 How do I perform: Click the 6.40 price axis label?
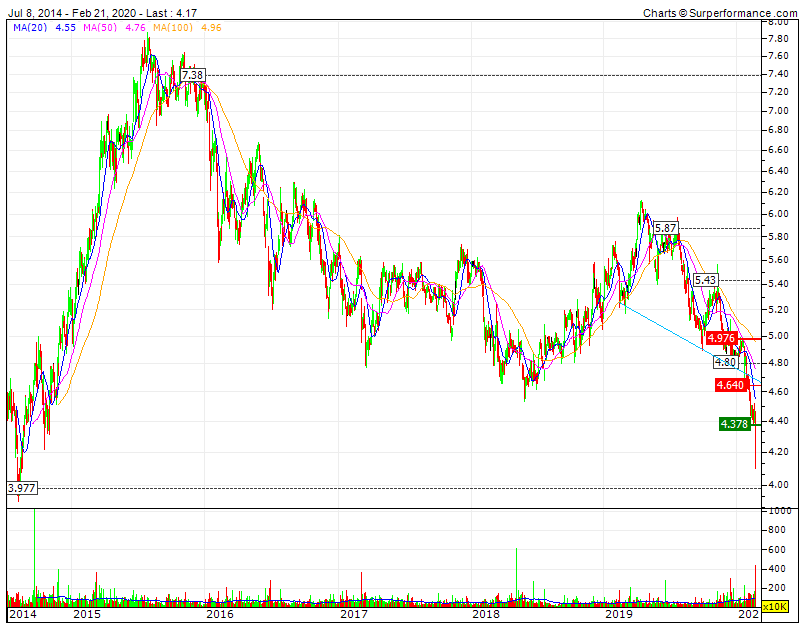[x=778, y=170]
